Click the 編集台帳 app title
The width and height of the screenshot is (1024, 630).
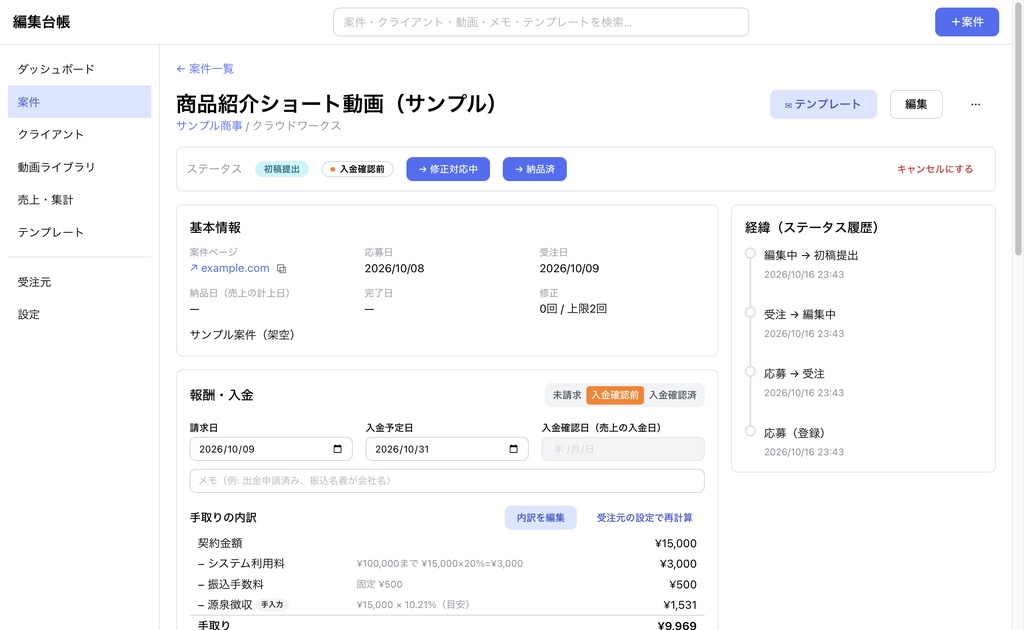(41, 22)
